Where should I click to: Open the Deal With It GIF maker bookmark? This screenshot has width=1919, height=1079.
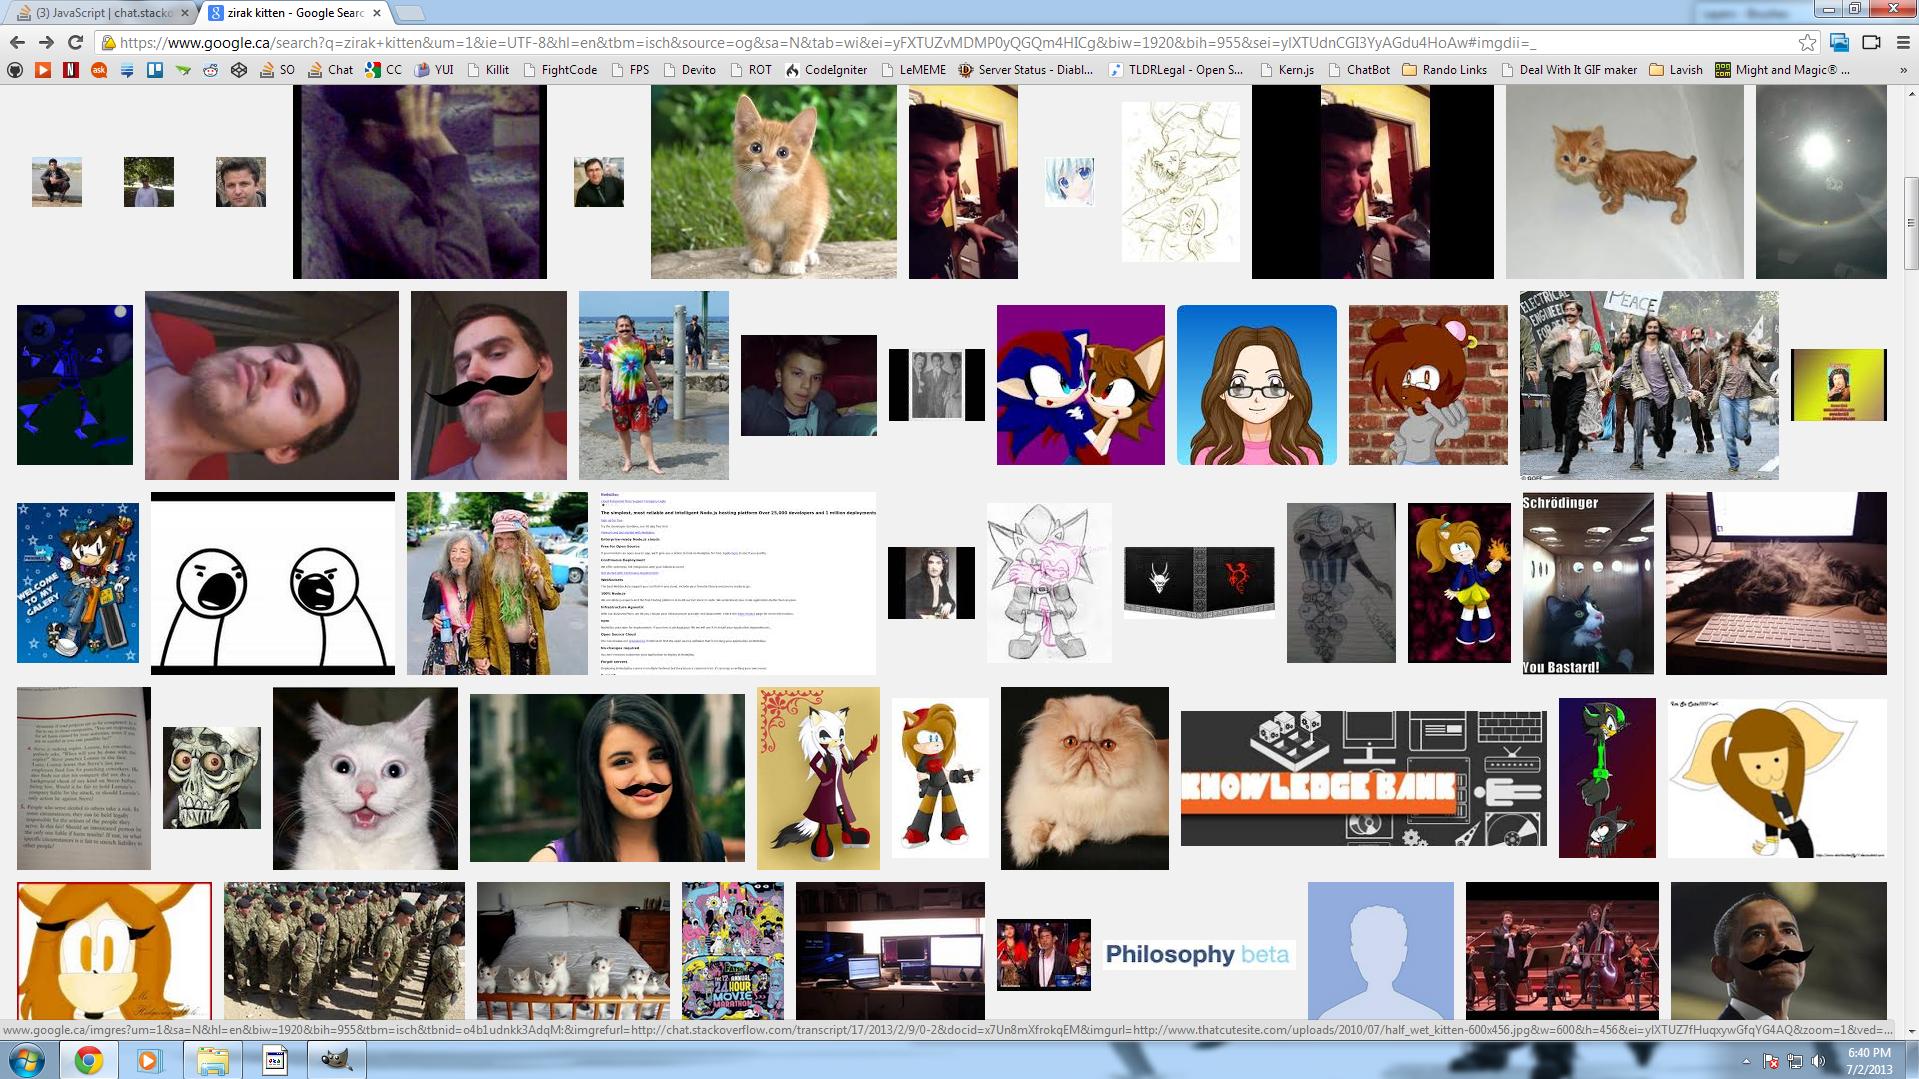point(1569,70)
